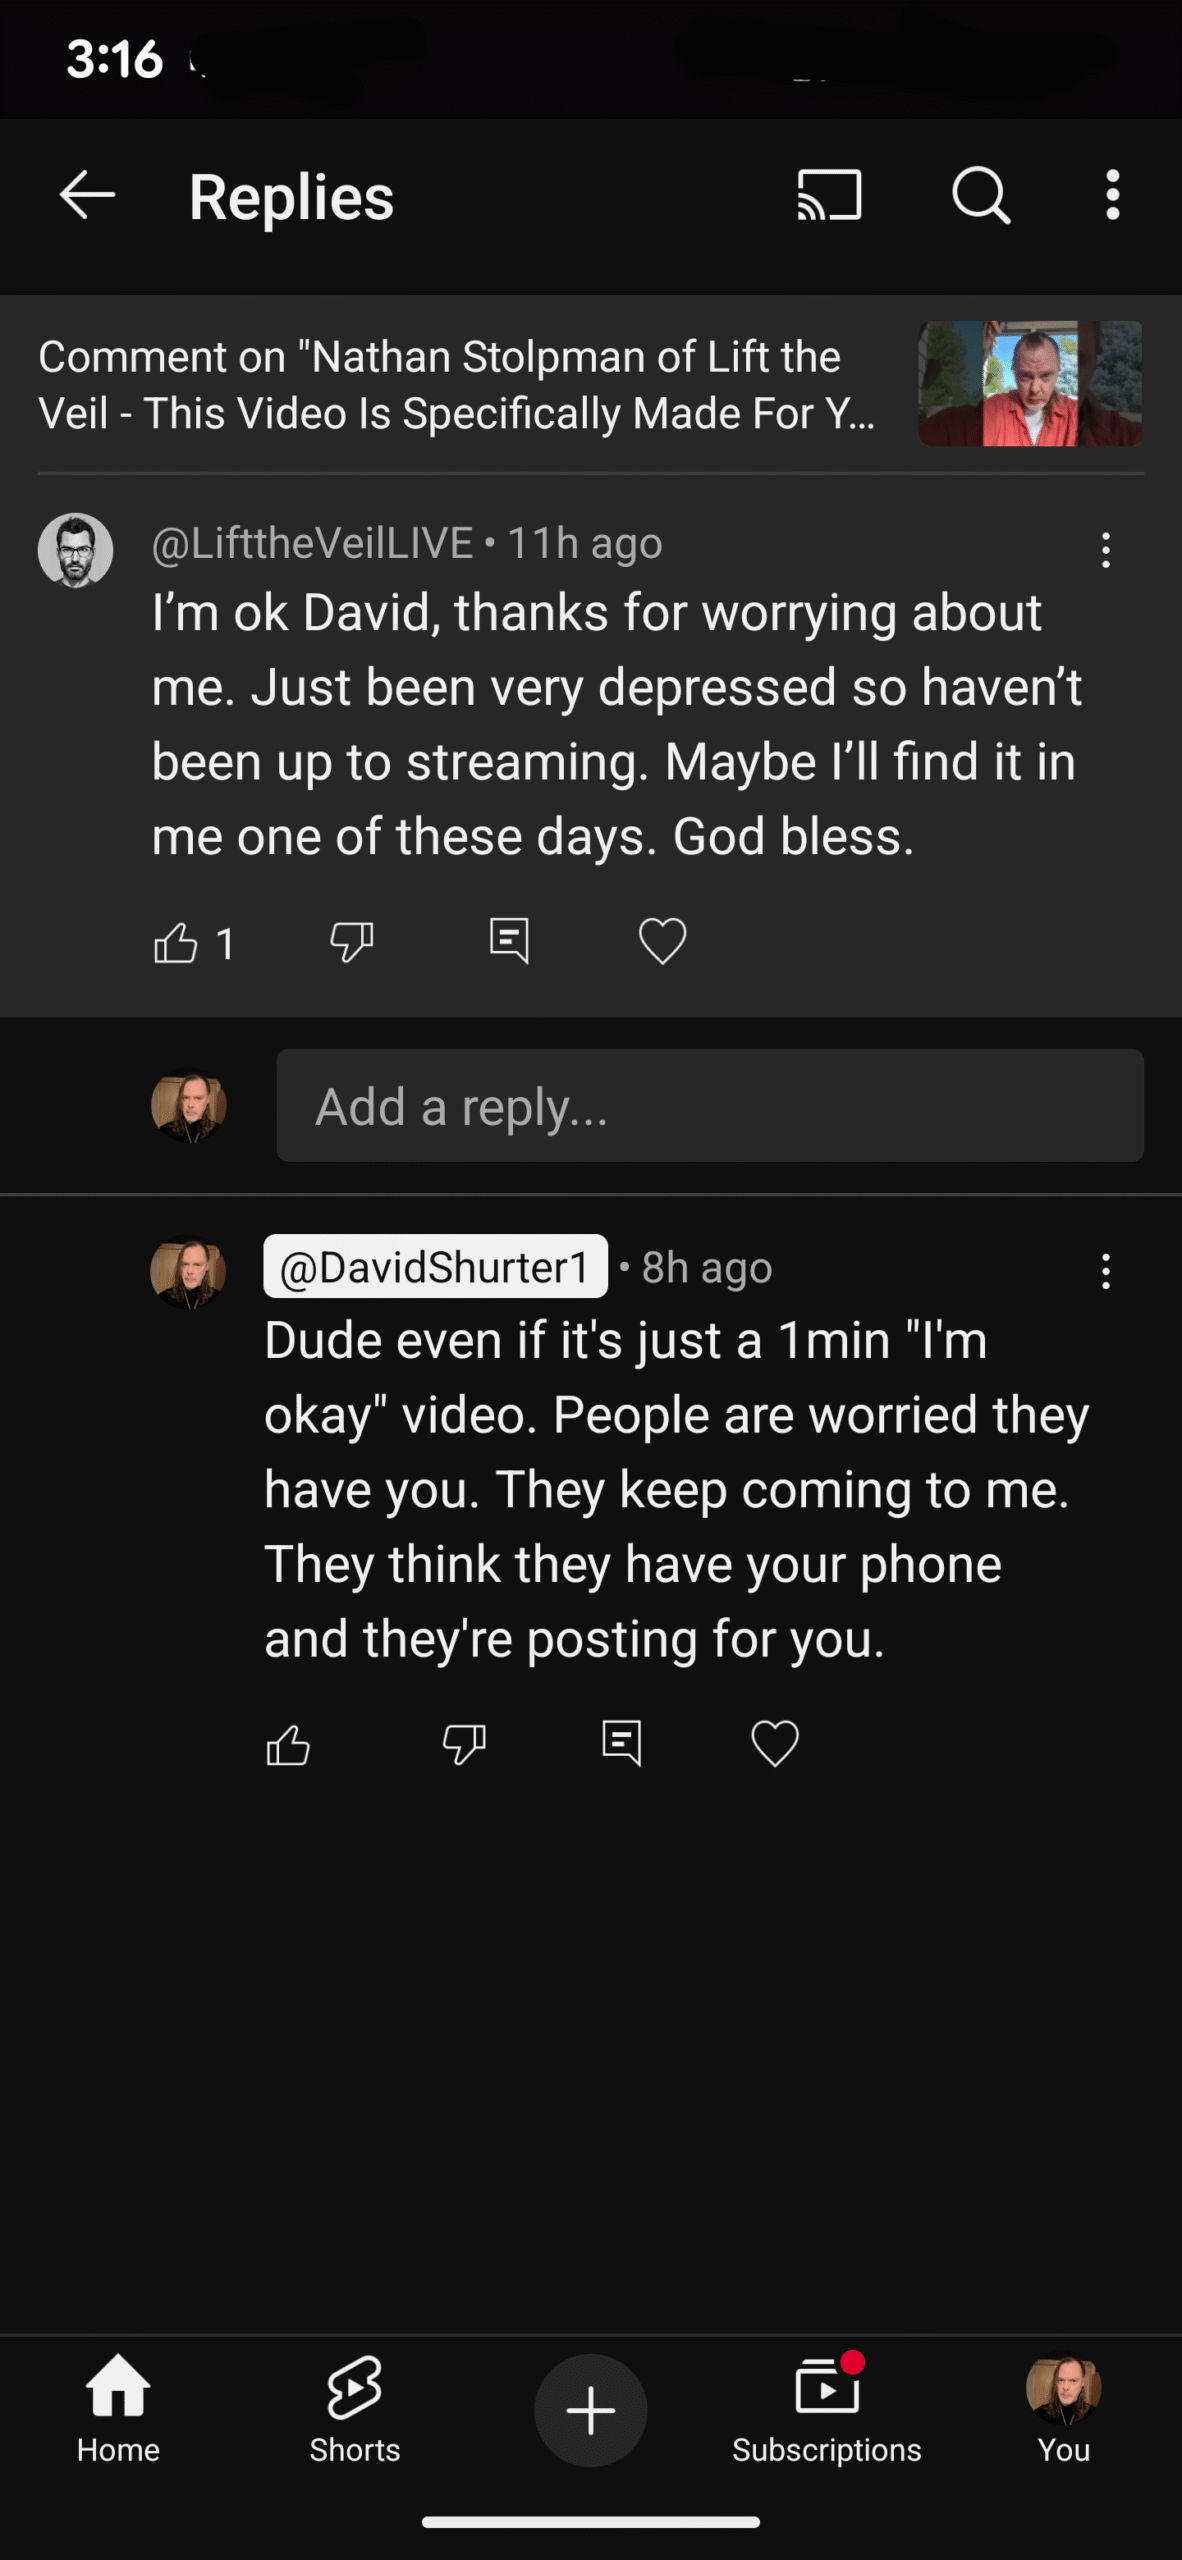Like the @DavidShurter1 reply
Viewport: 1182px width, 2560px height.
tap(288, 1745)
